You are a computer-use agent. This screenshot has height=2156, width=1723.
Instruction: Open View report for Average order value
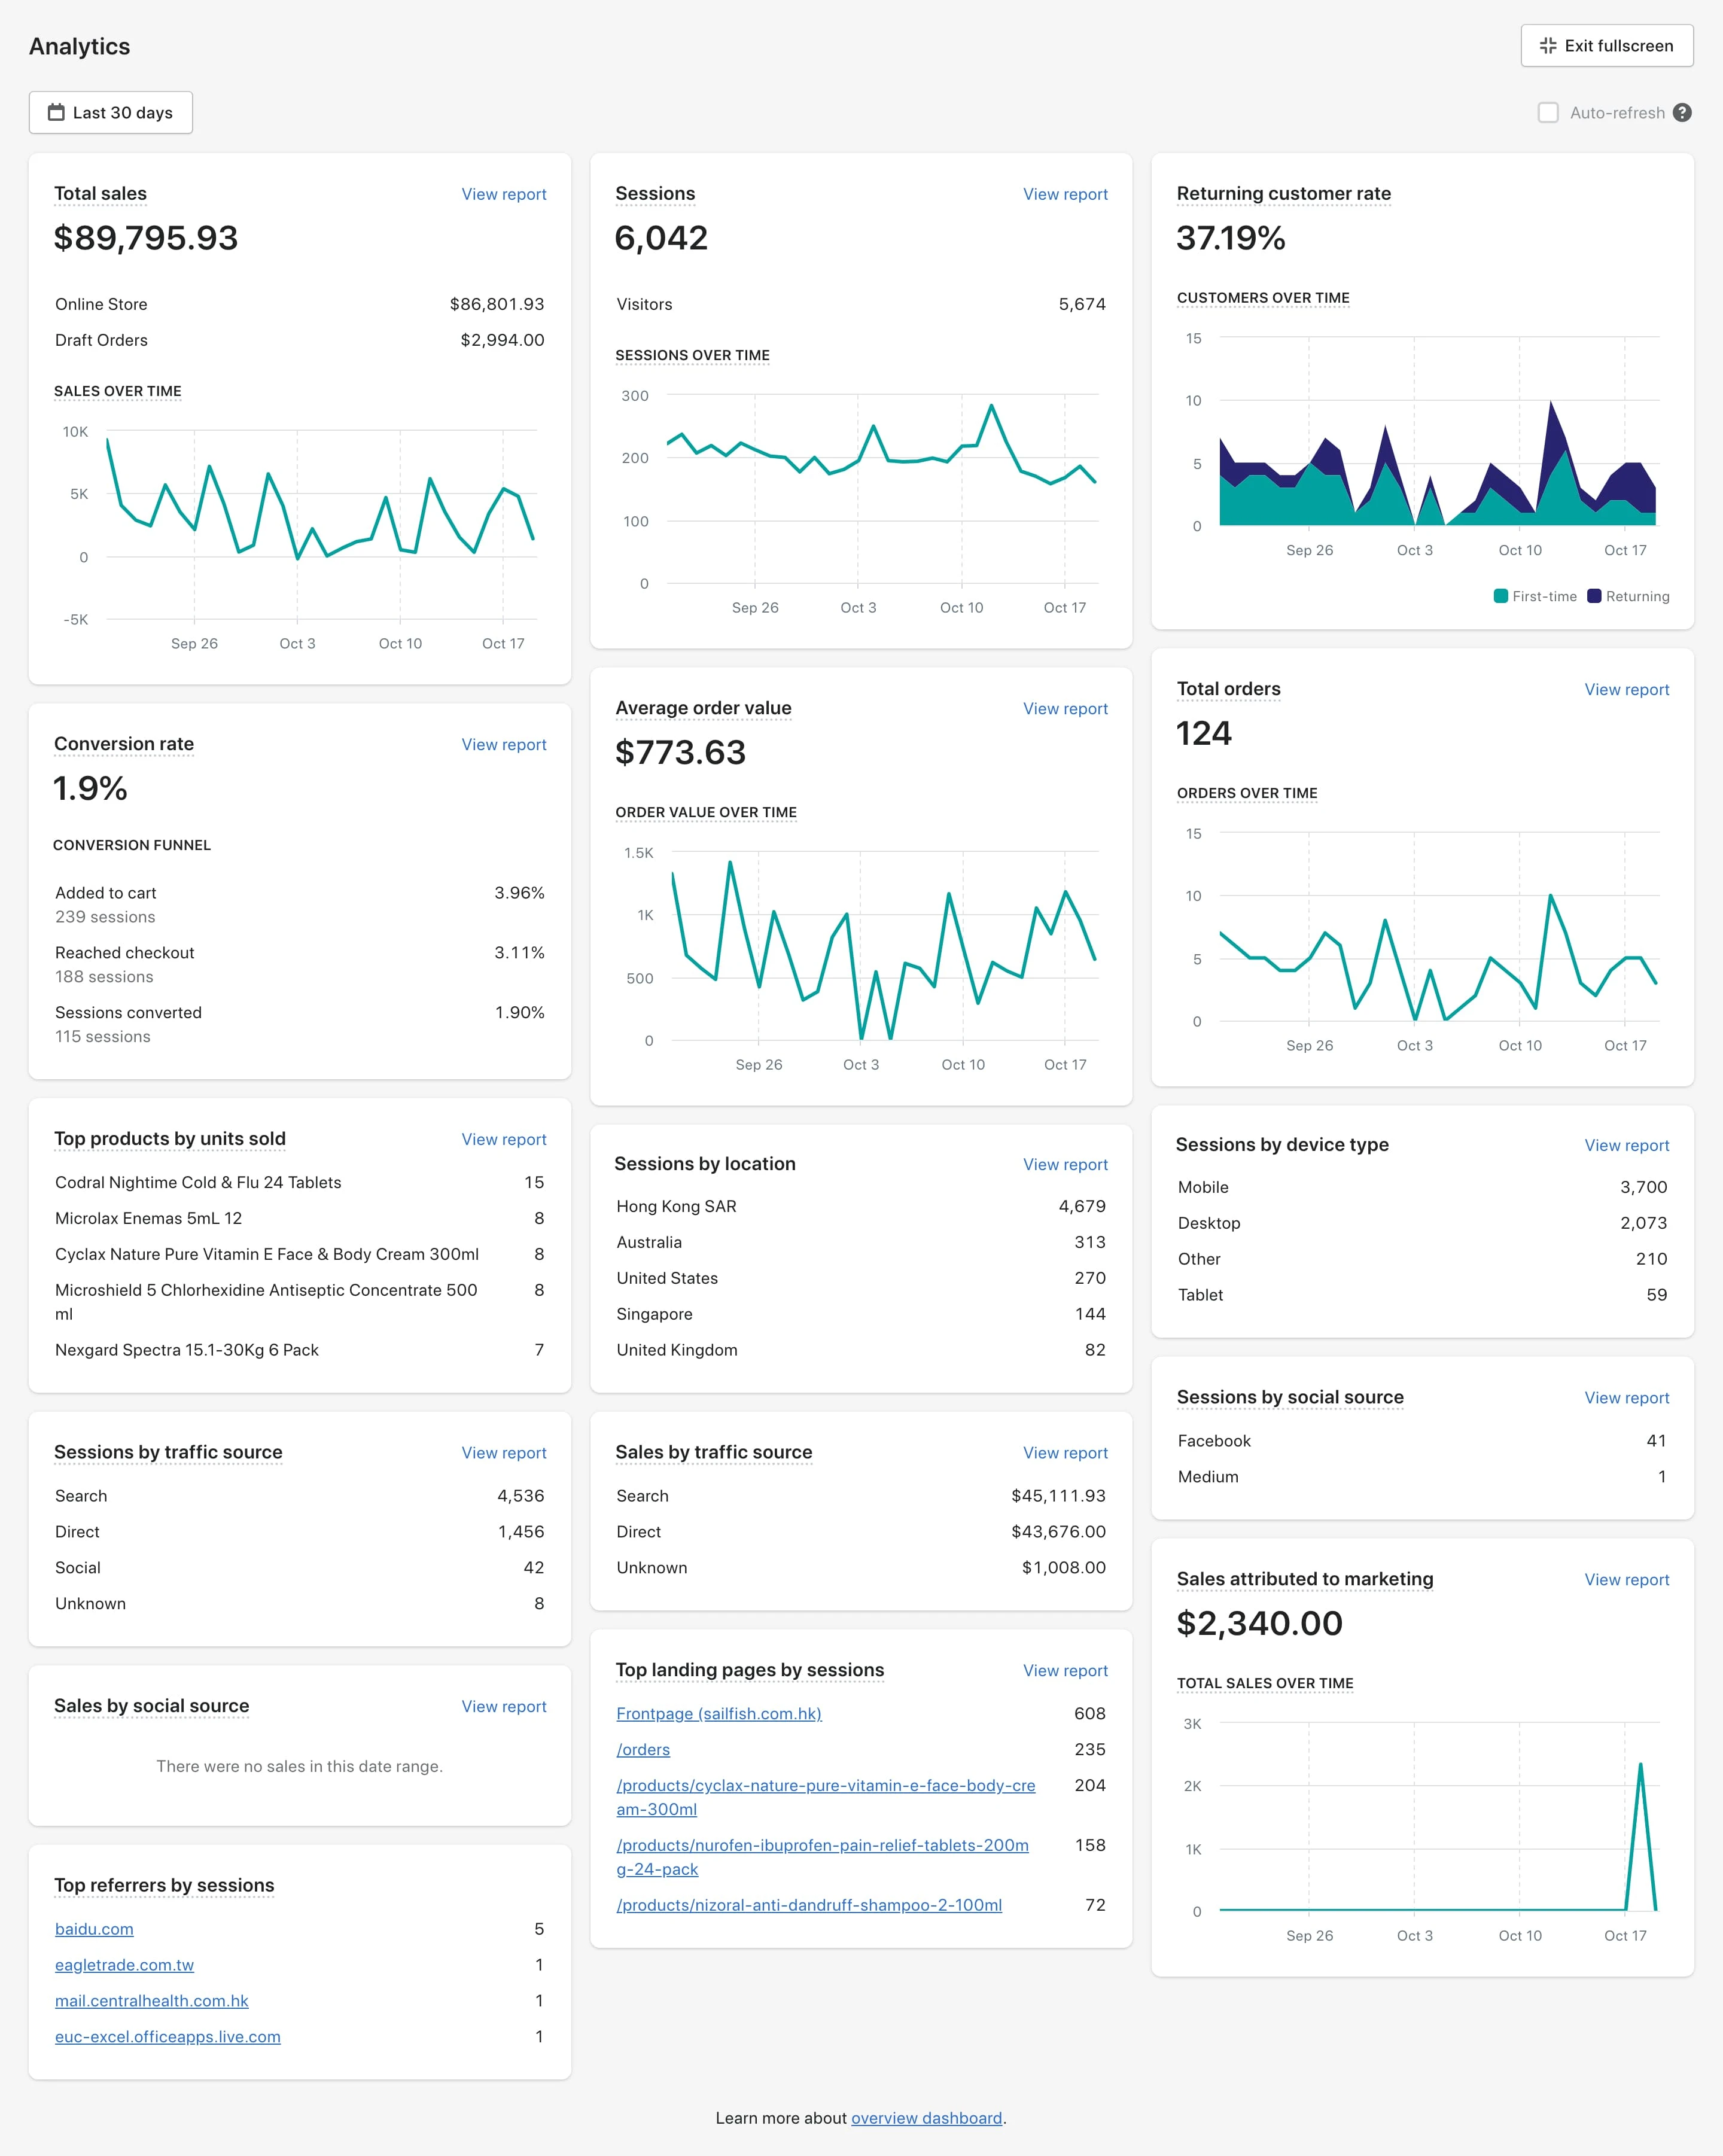click(x=1064, y=708)
